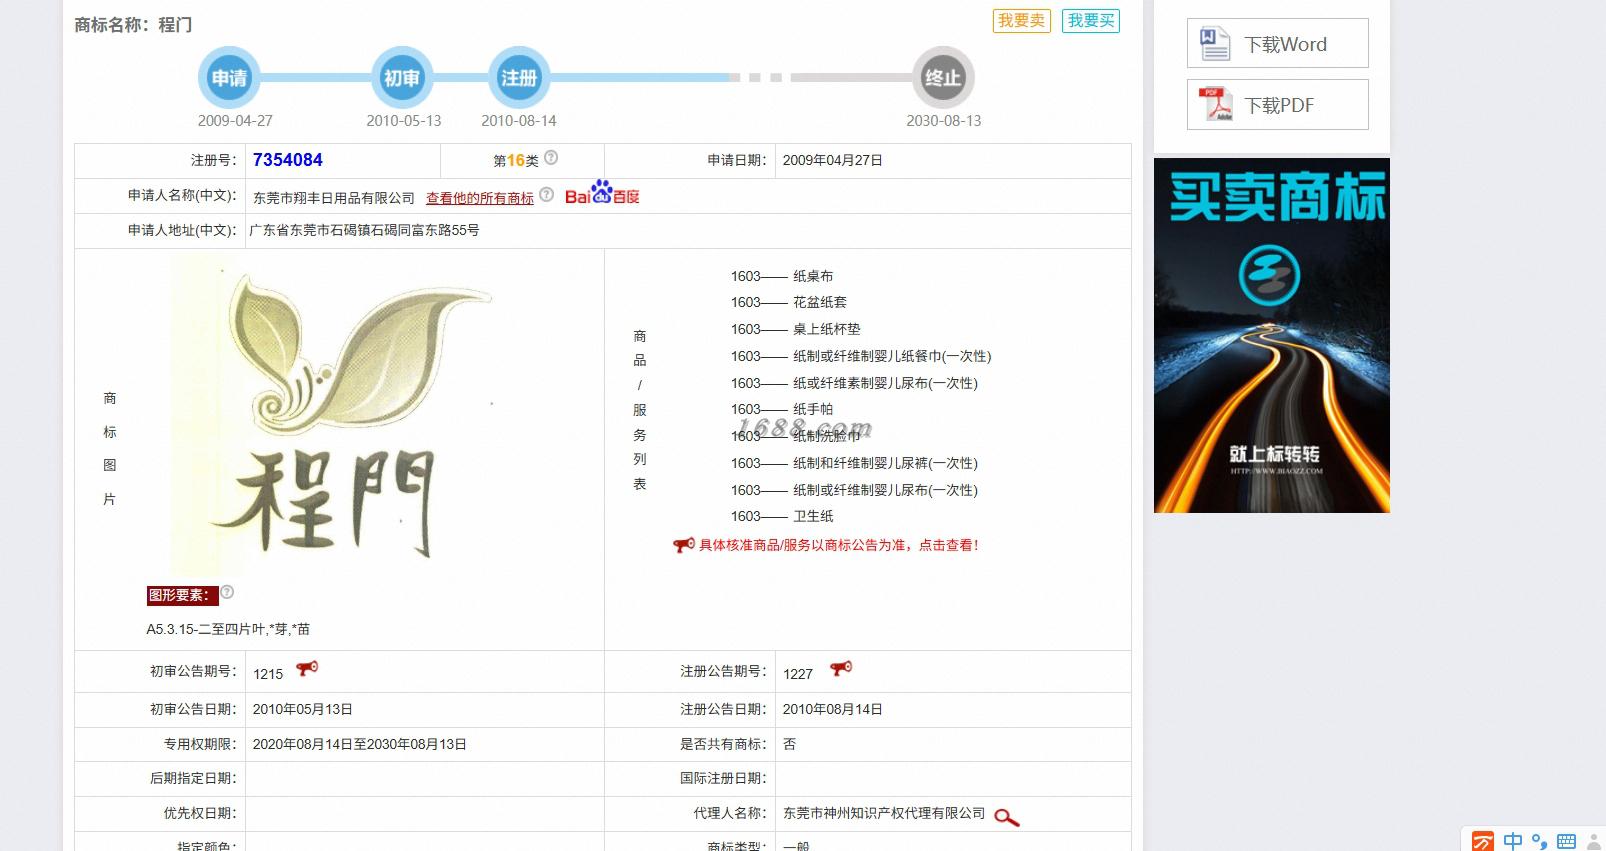Click the 2010年08月14日 registration announcement date

pos(833,709)
